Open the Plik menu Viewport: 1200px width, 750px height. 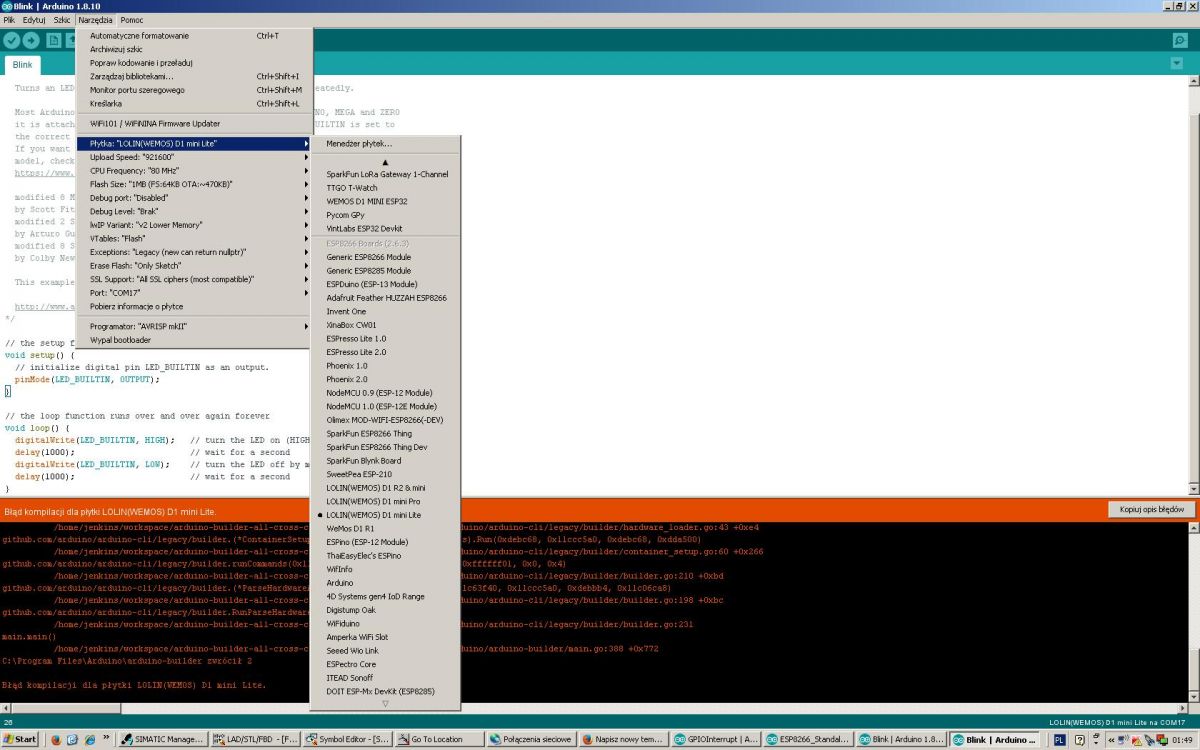(x=9, y=20)
